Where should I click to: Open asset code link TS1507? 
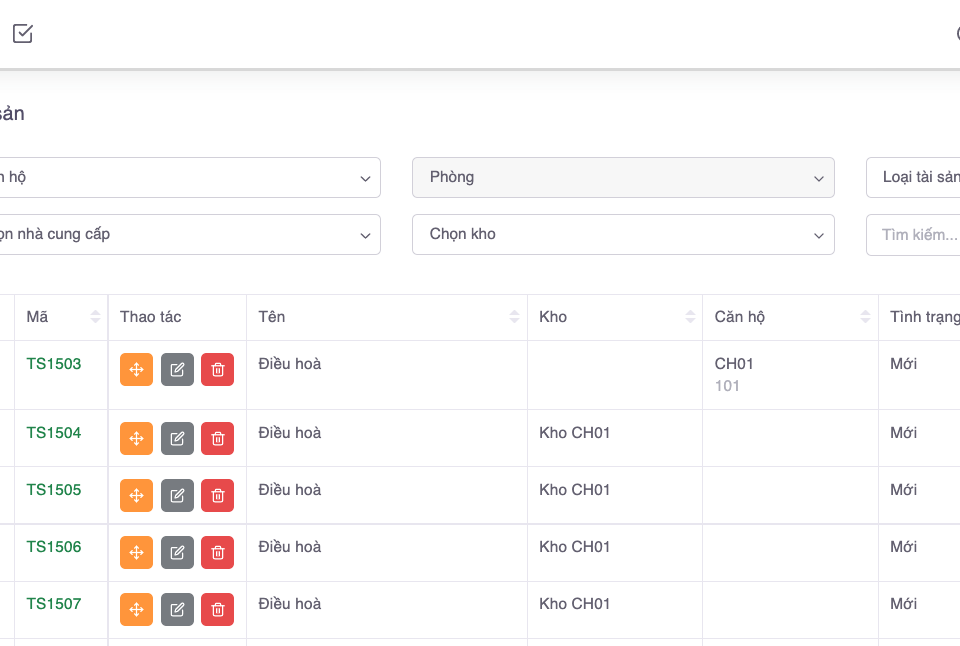(x=54, y=604)
